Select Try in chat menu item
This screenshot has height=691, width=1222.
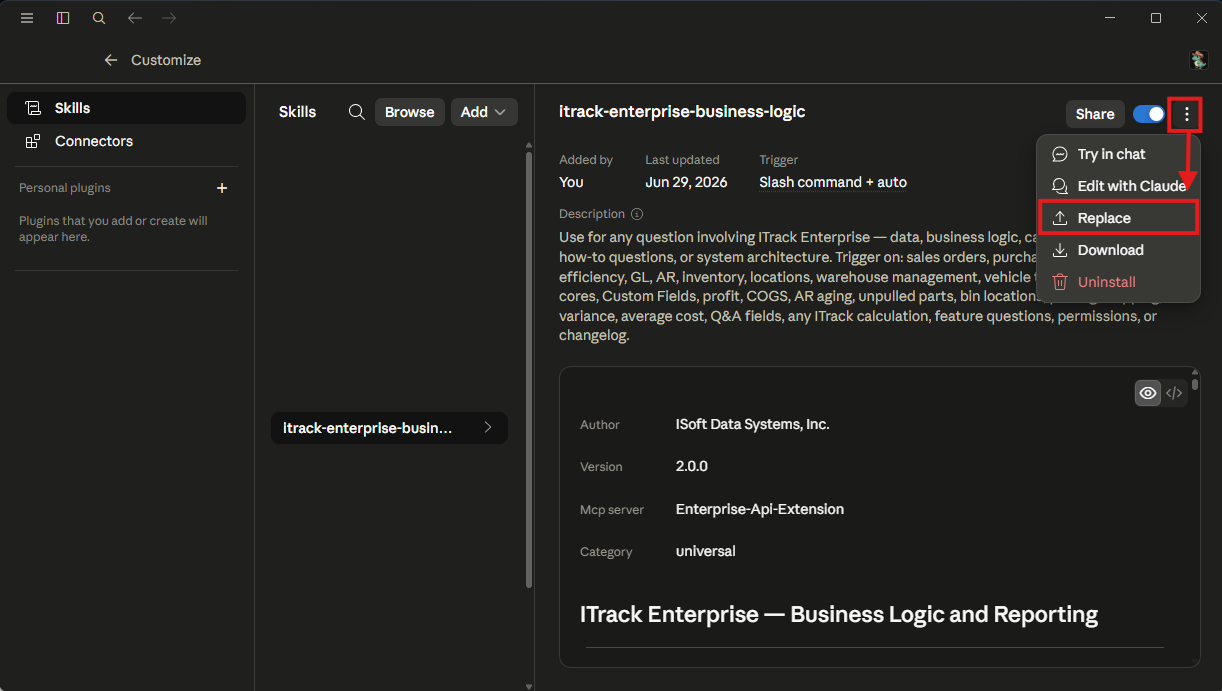point(1118,154)
